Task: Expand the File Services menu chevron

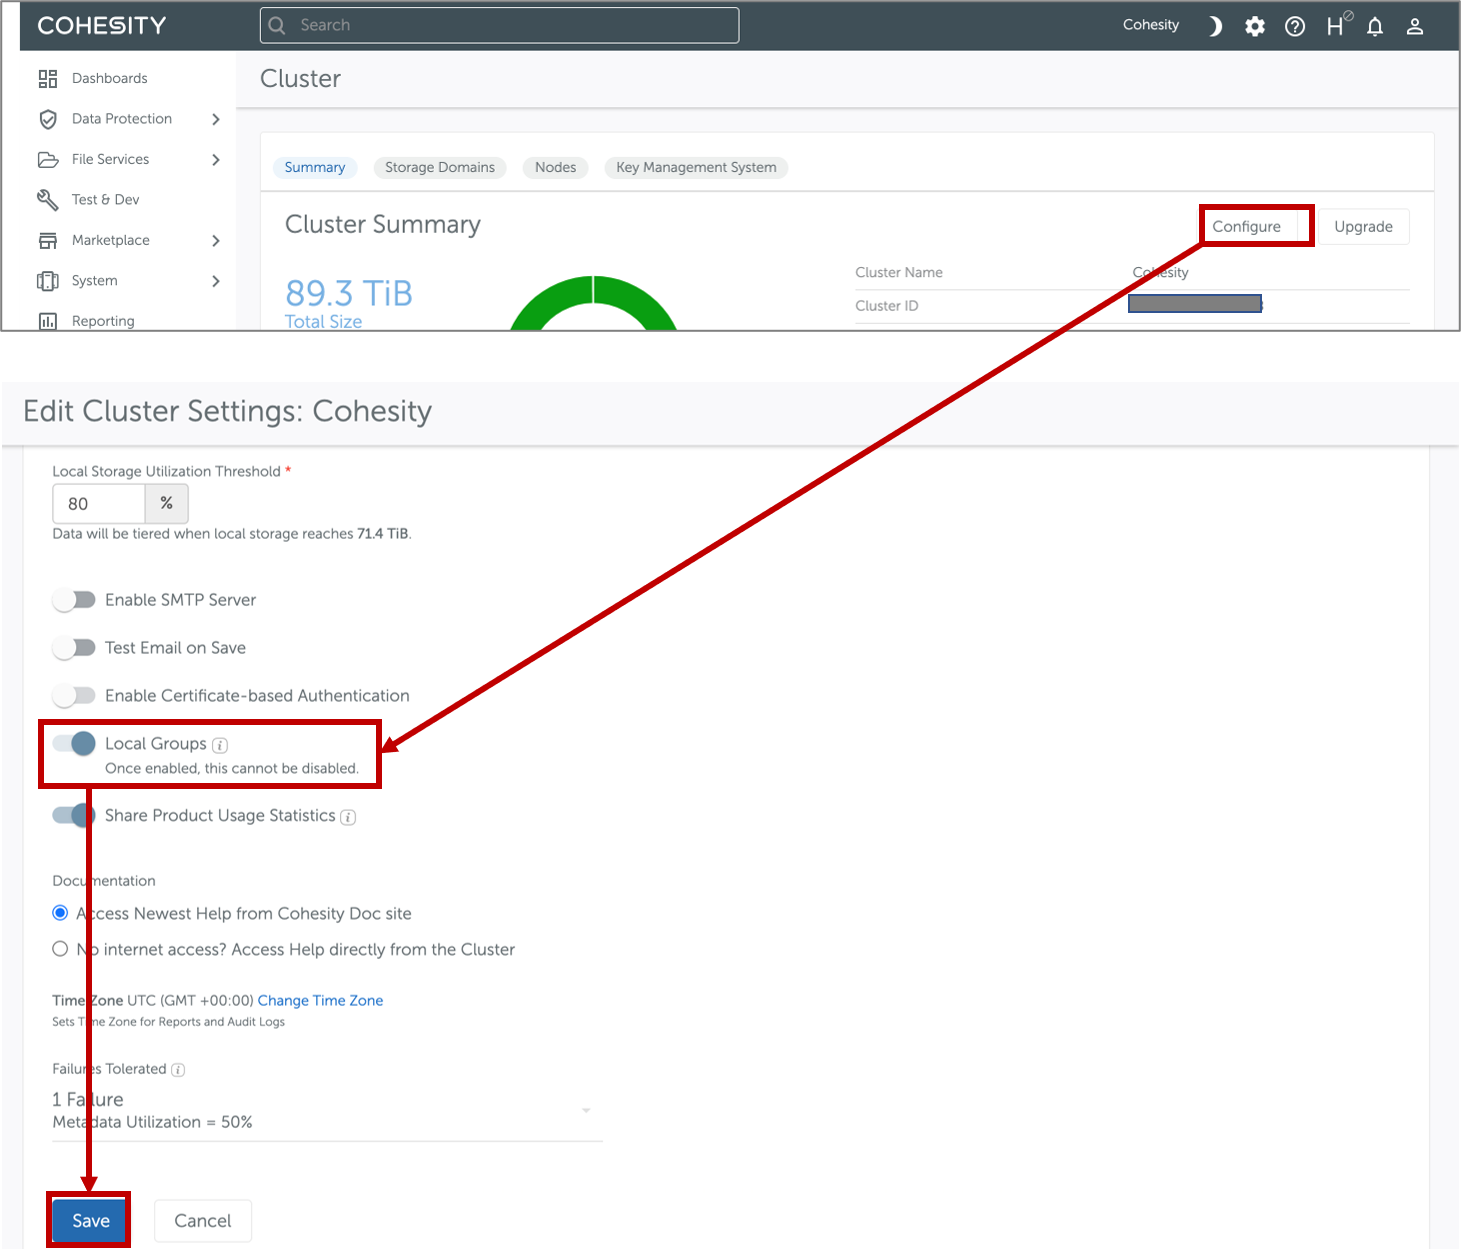Action: 216,160
